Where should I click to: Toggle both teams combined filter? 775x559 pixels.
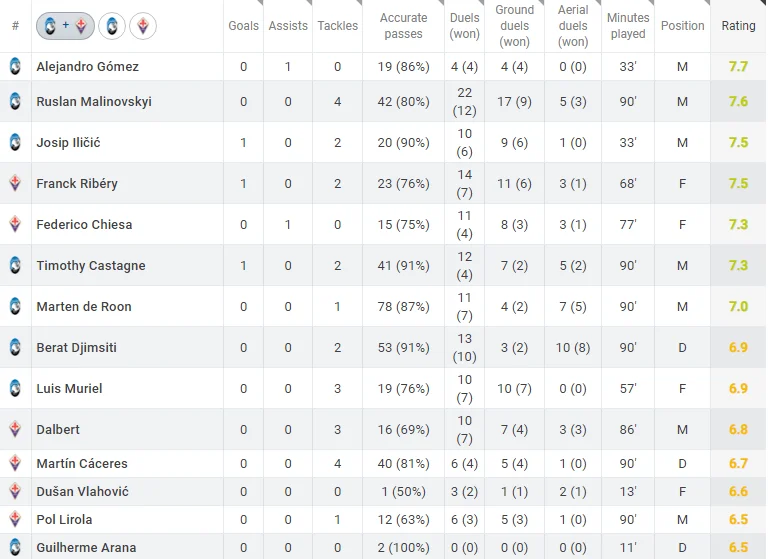[65, 26]
